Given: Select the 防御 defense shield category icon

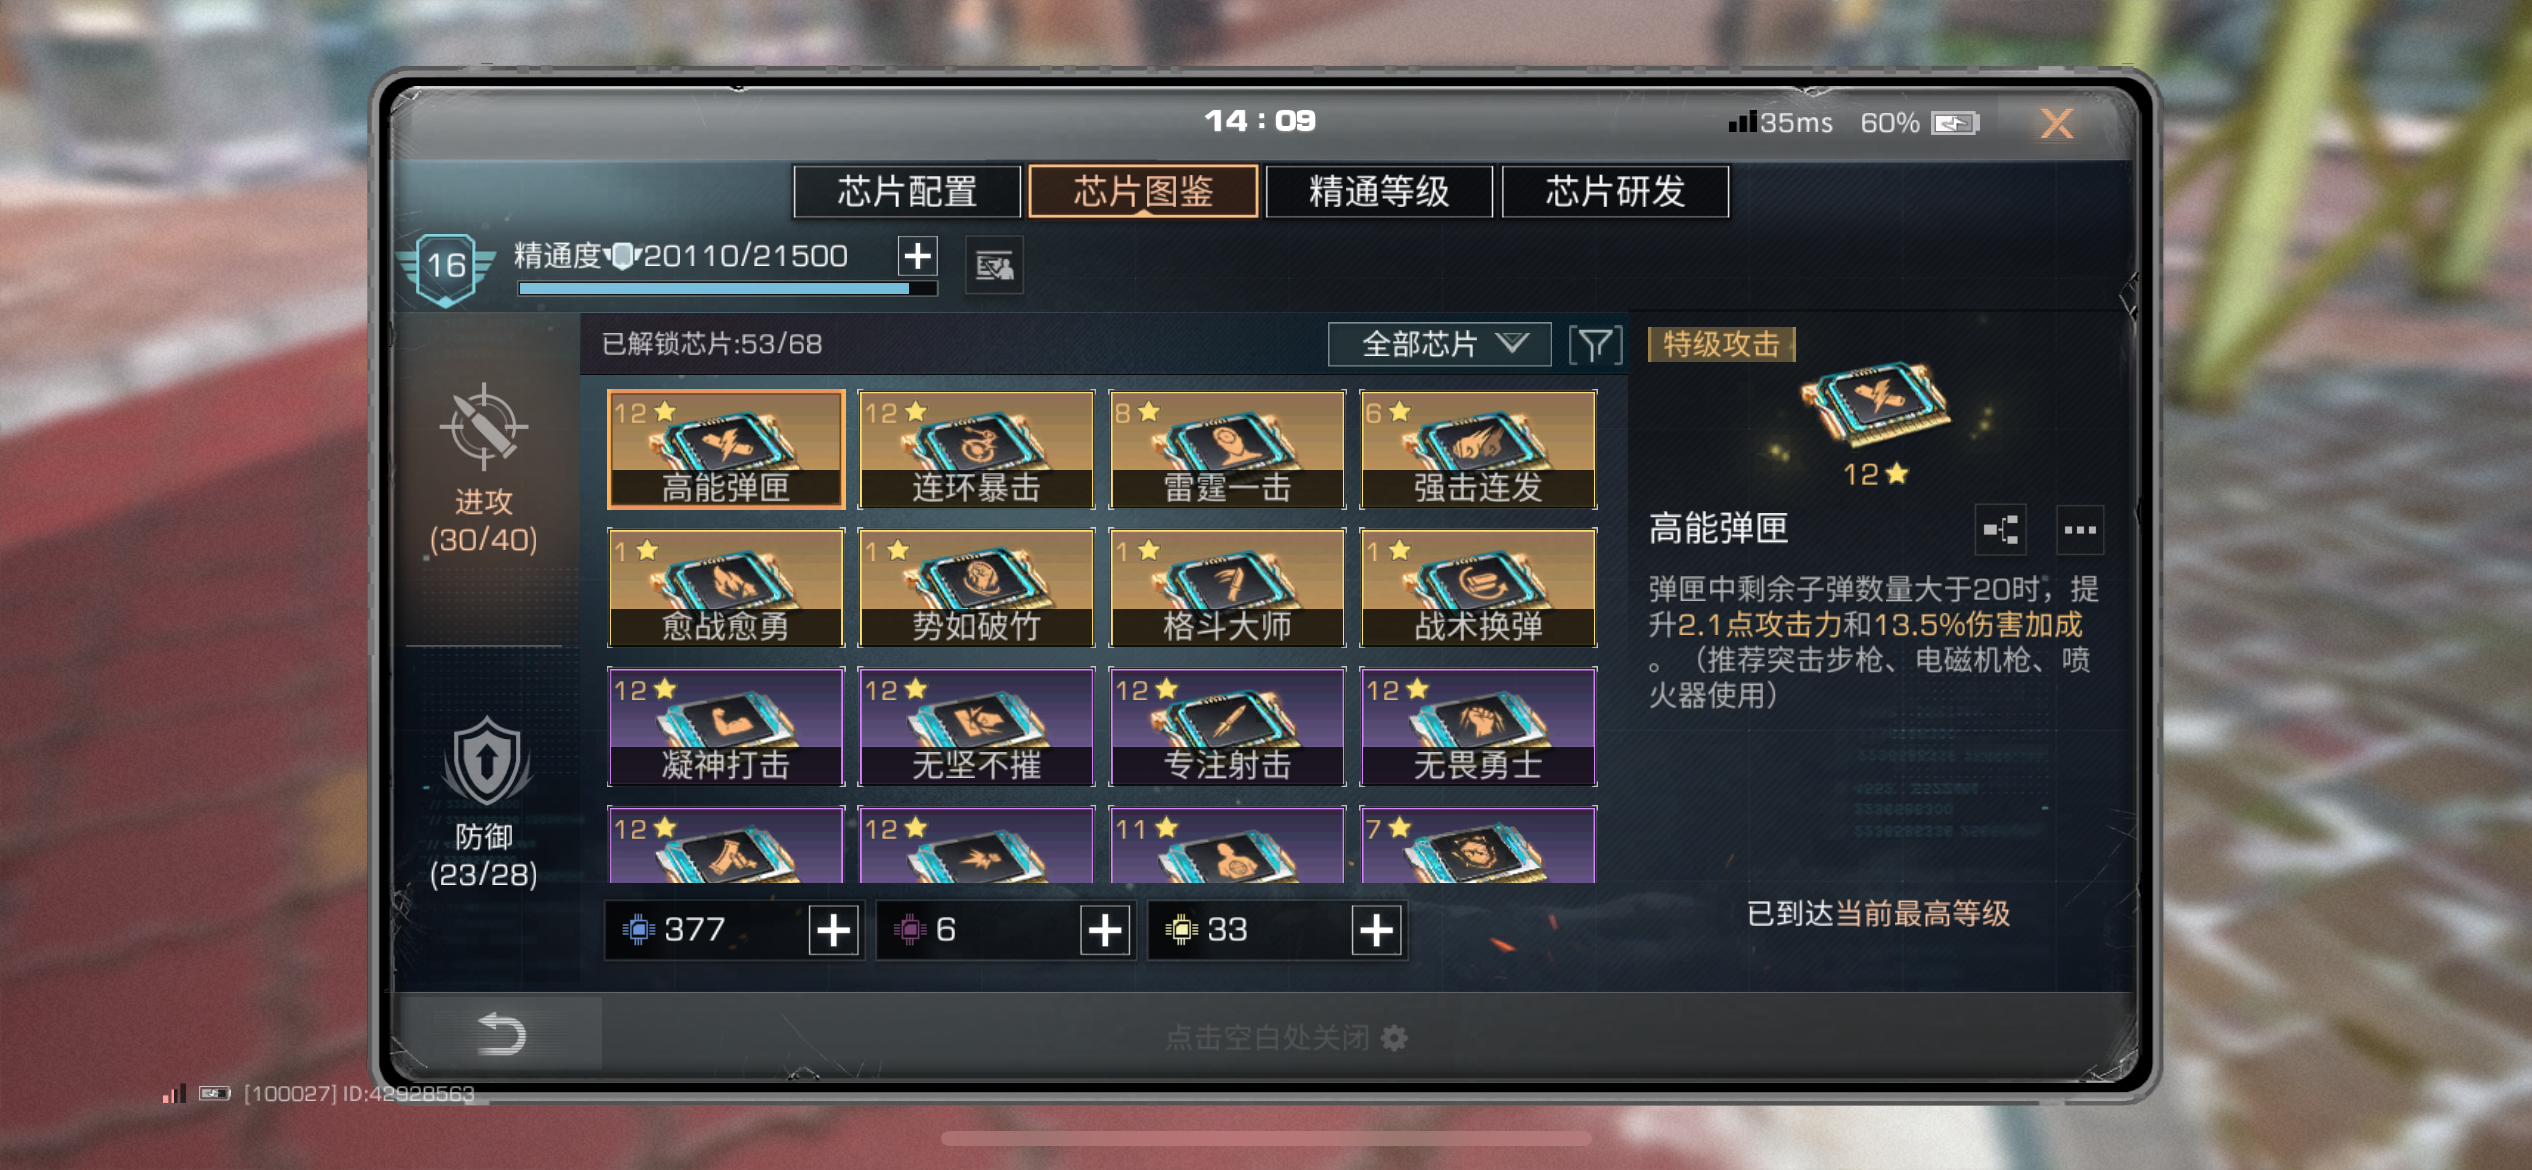Looking at the screenshot, I should 486,762.
